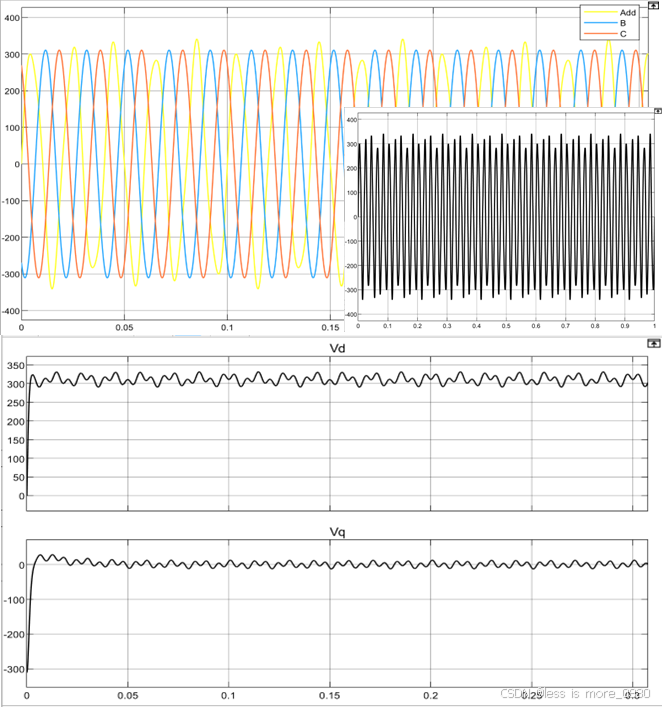The width and height of the screenshot is (662, 707).
Task: Click the 'Vq' plot title
Action: click(x=337, y=532)
